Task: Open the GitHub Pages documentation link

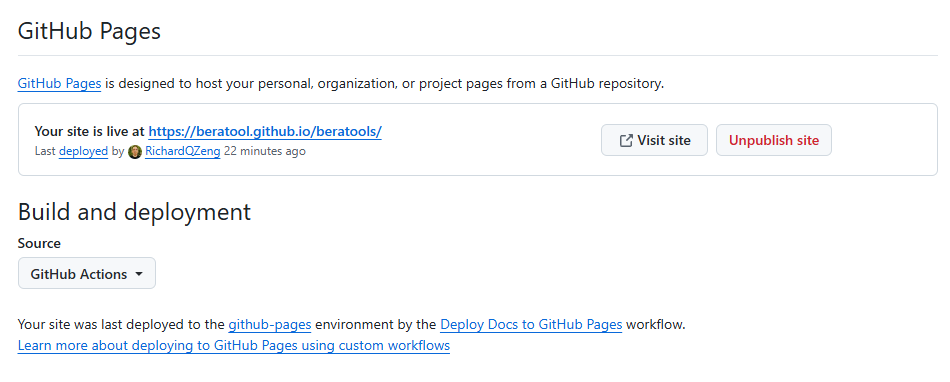Action: click(59, 84)
